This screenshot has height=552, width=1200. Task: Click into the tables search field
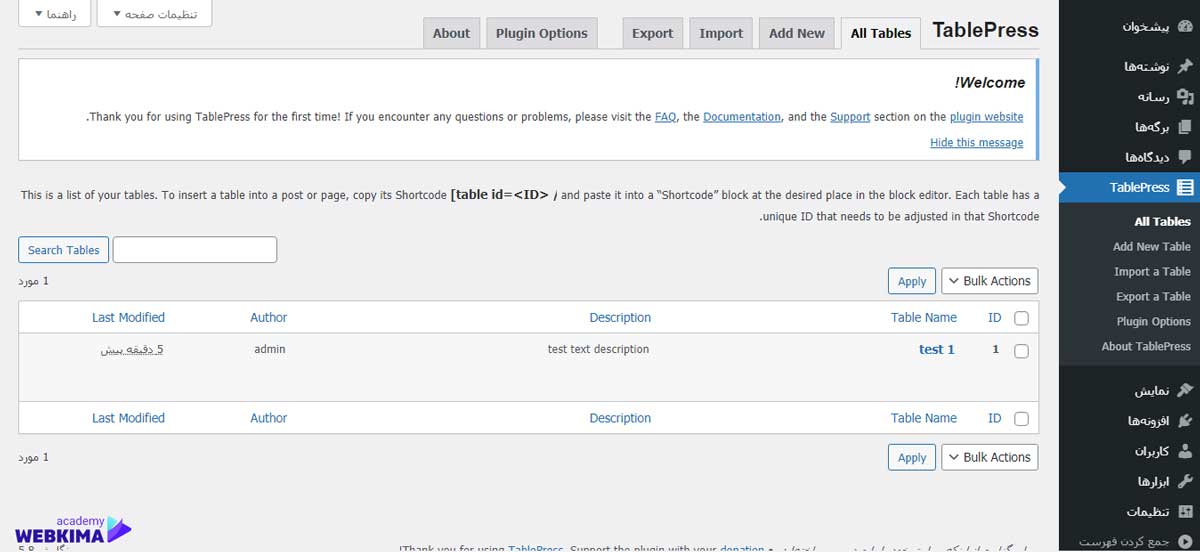195,250
